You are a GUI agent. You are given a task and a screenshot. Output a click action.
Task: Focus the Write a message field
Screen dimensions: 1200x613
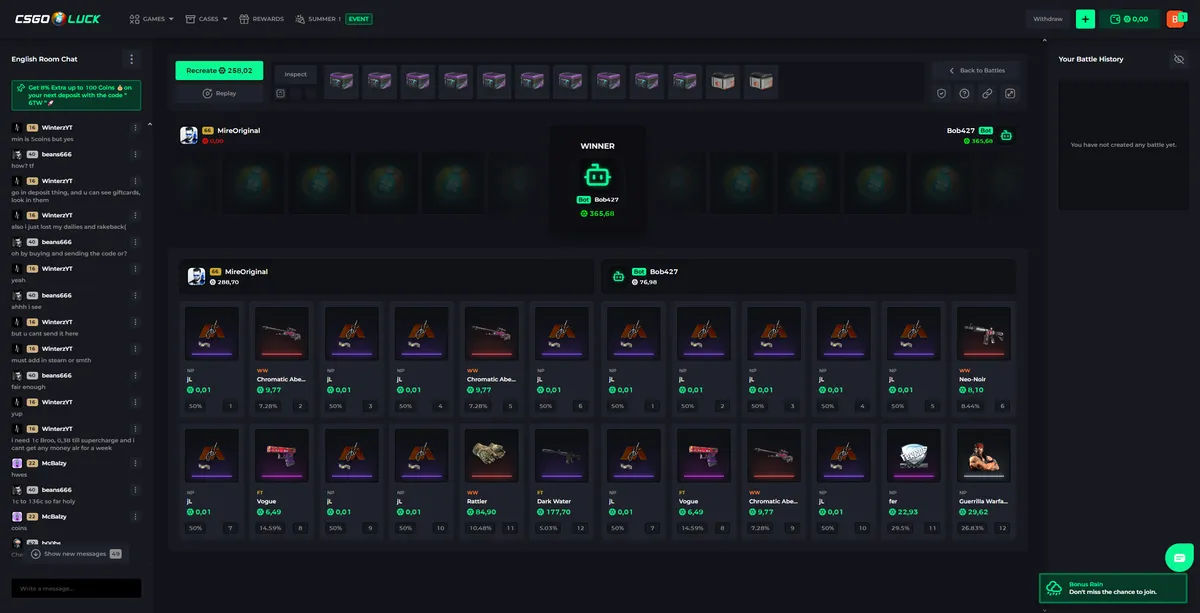pos(76,588)
